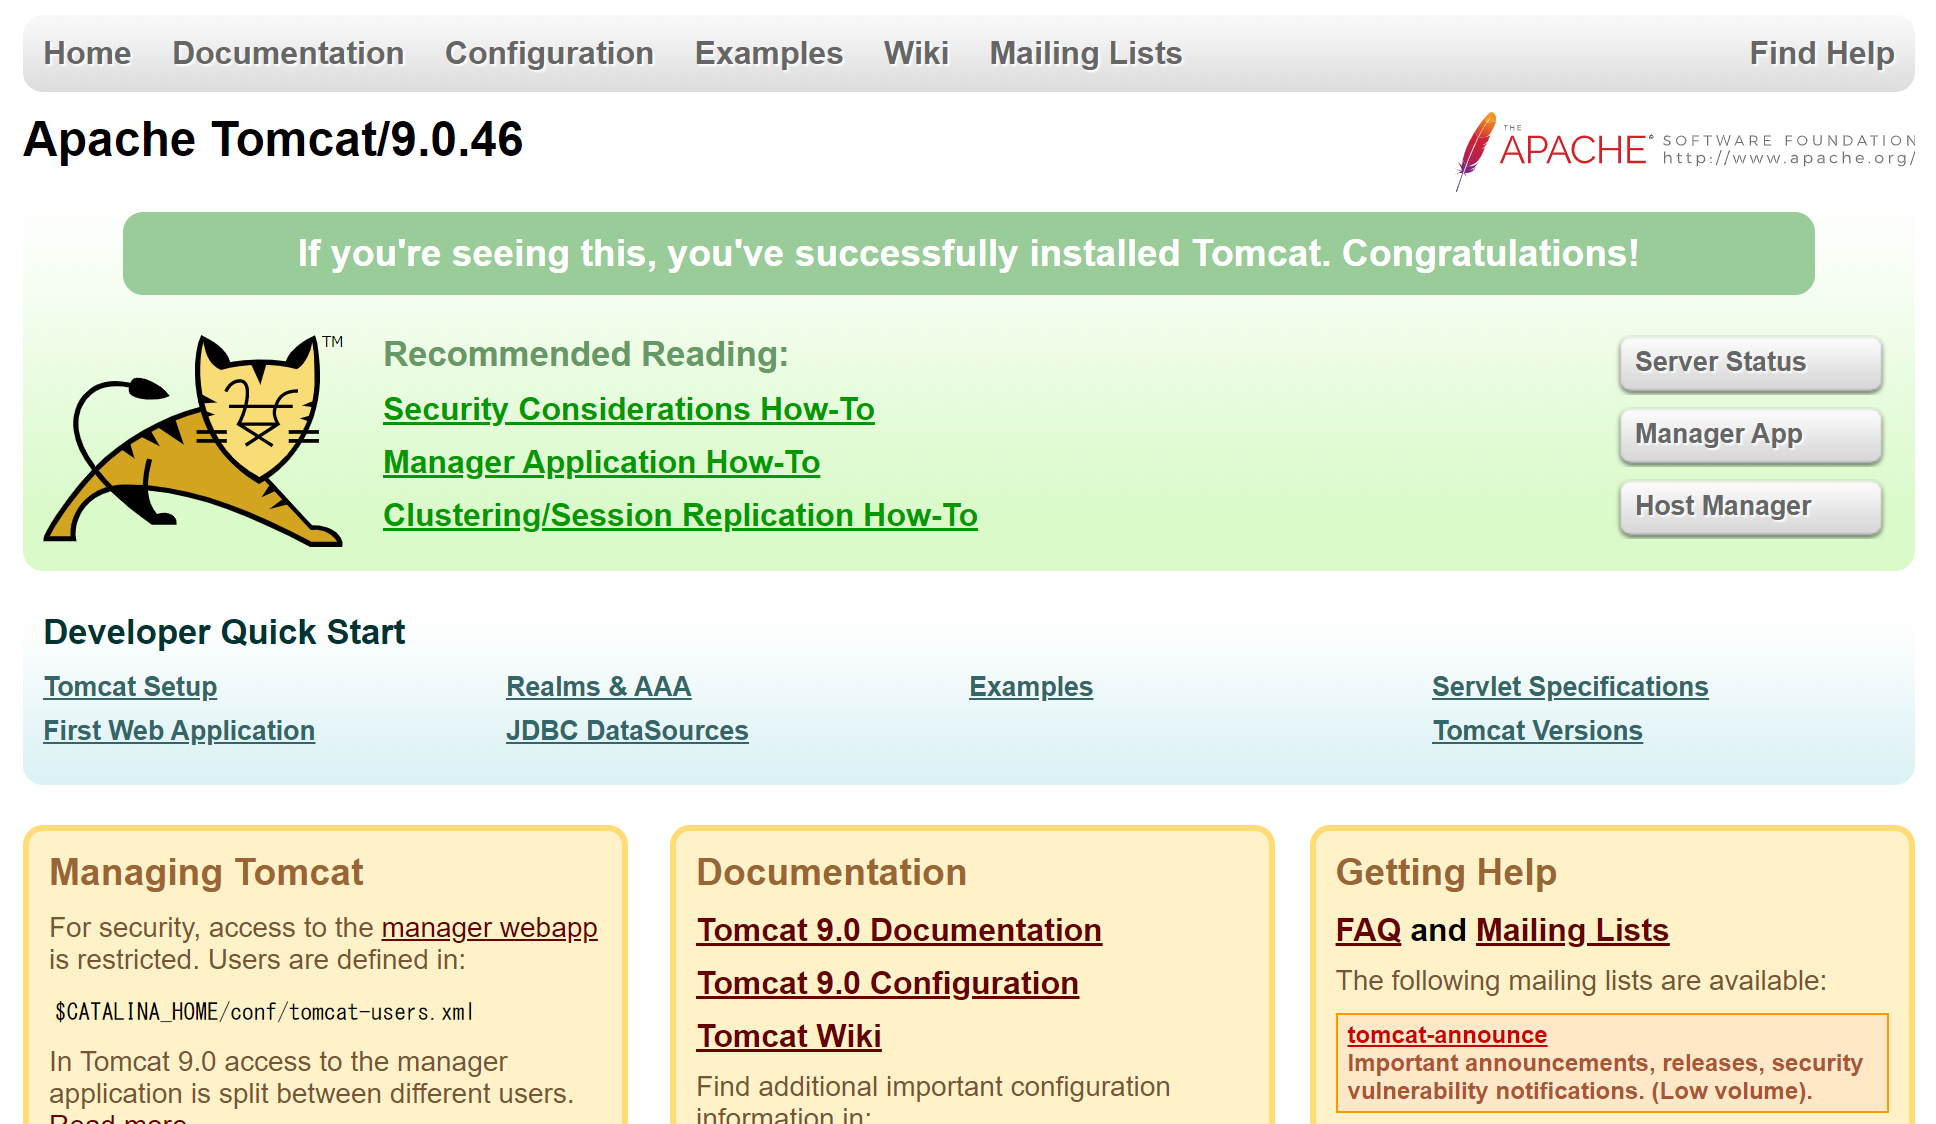
Task: Click the JDBC DataSources link
Action: (626, 731)
